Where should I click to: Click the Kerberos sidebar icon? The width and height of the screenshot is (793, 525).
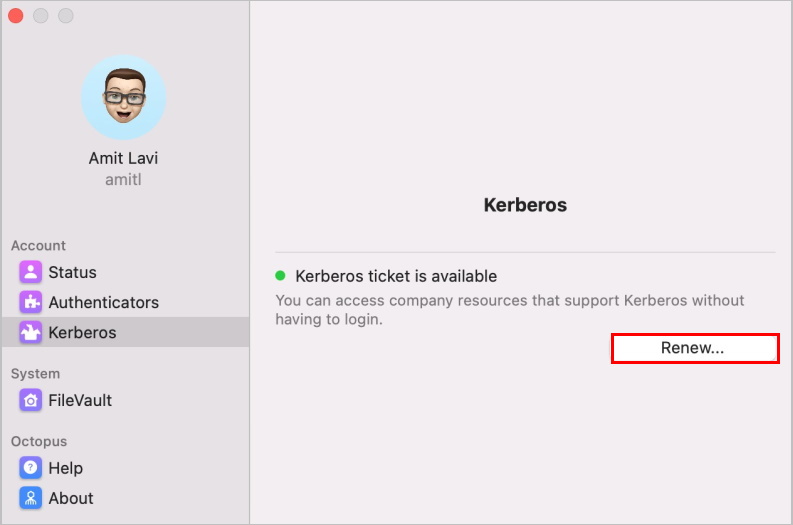coord(30,332)
